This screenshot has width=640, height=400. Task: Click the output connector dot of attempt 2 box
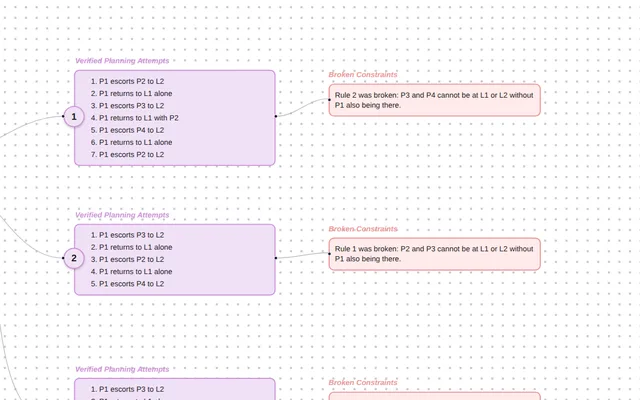point(276,258)
